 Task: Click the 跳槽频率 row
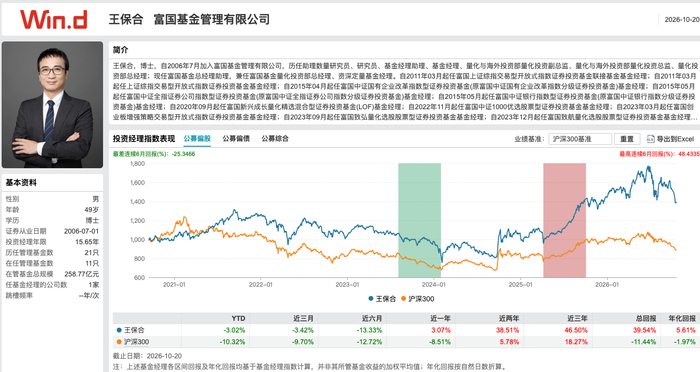pos(52,295)
